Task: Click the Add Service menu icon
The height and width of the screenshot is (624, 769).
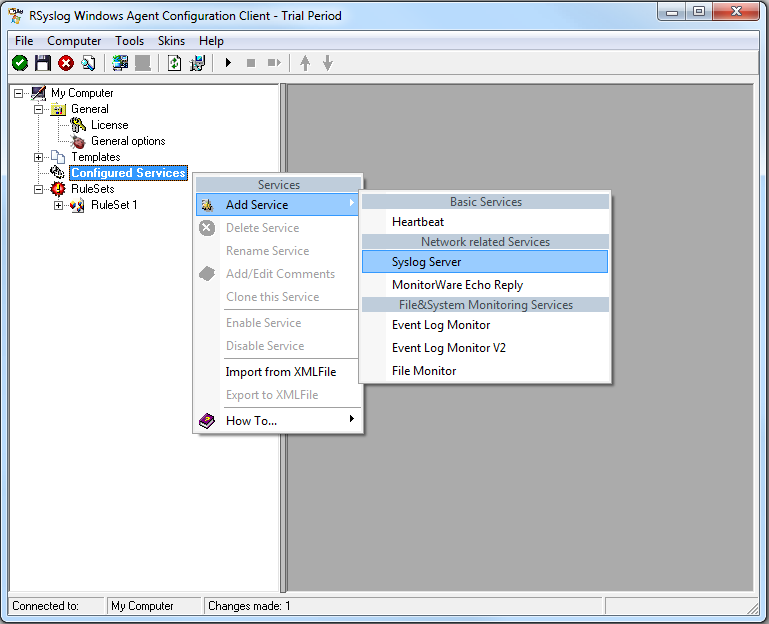Action: coord(207,205)
